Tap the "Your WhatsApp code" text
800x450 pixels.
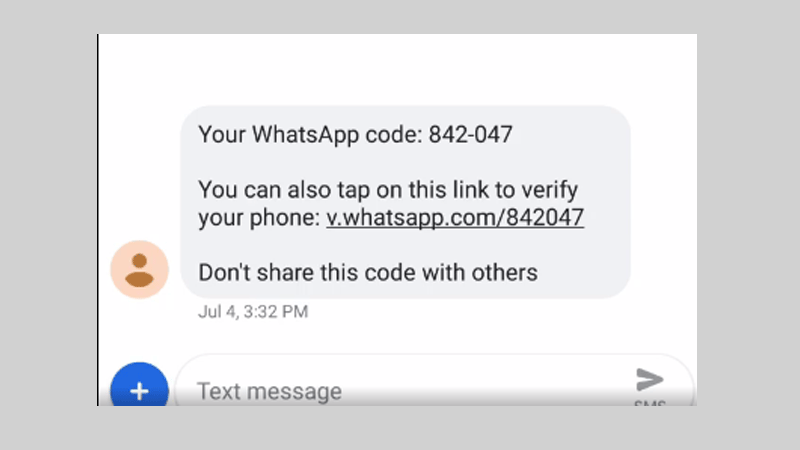[310, 135]
